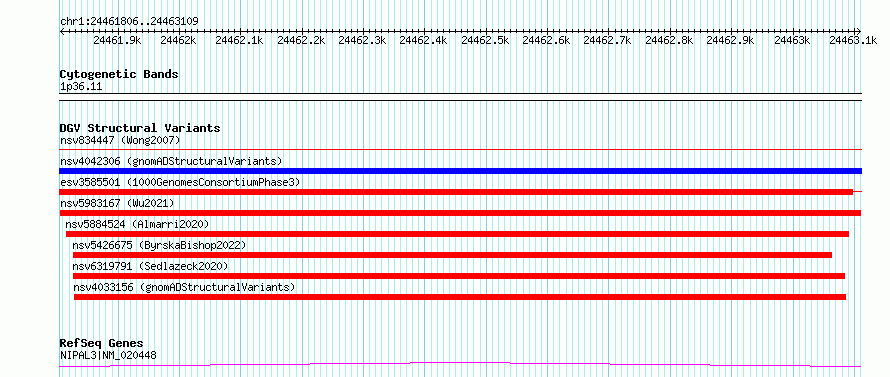
Task: Click the DGV Structural Variants track title
Action: 140,128
